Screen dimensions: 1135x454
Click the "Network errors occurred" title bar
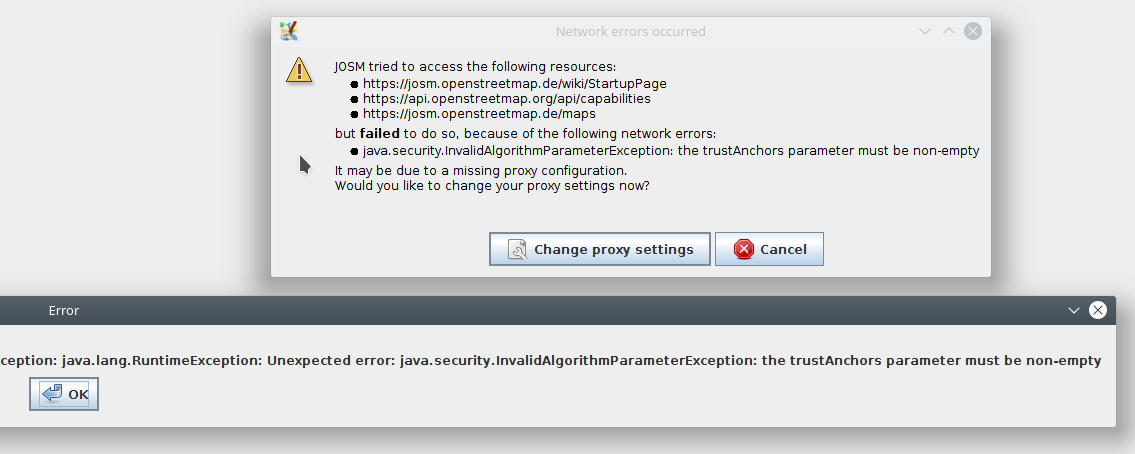pyautogui.click(x=630, y=31)
